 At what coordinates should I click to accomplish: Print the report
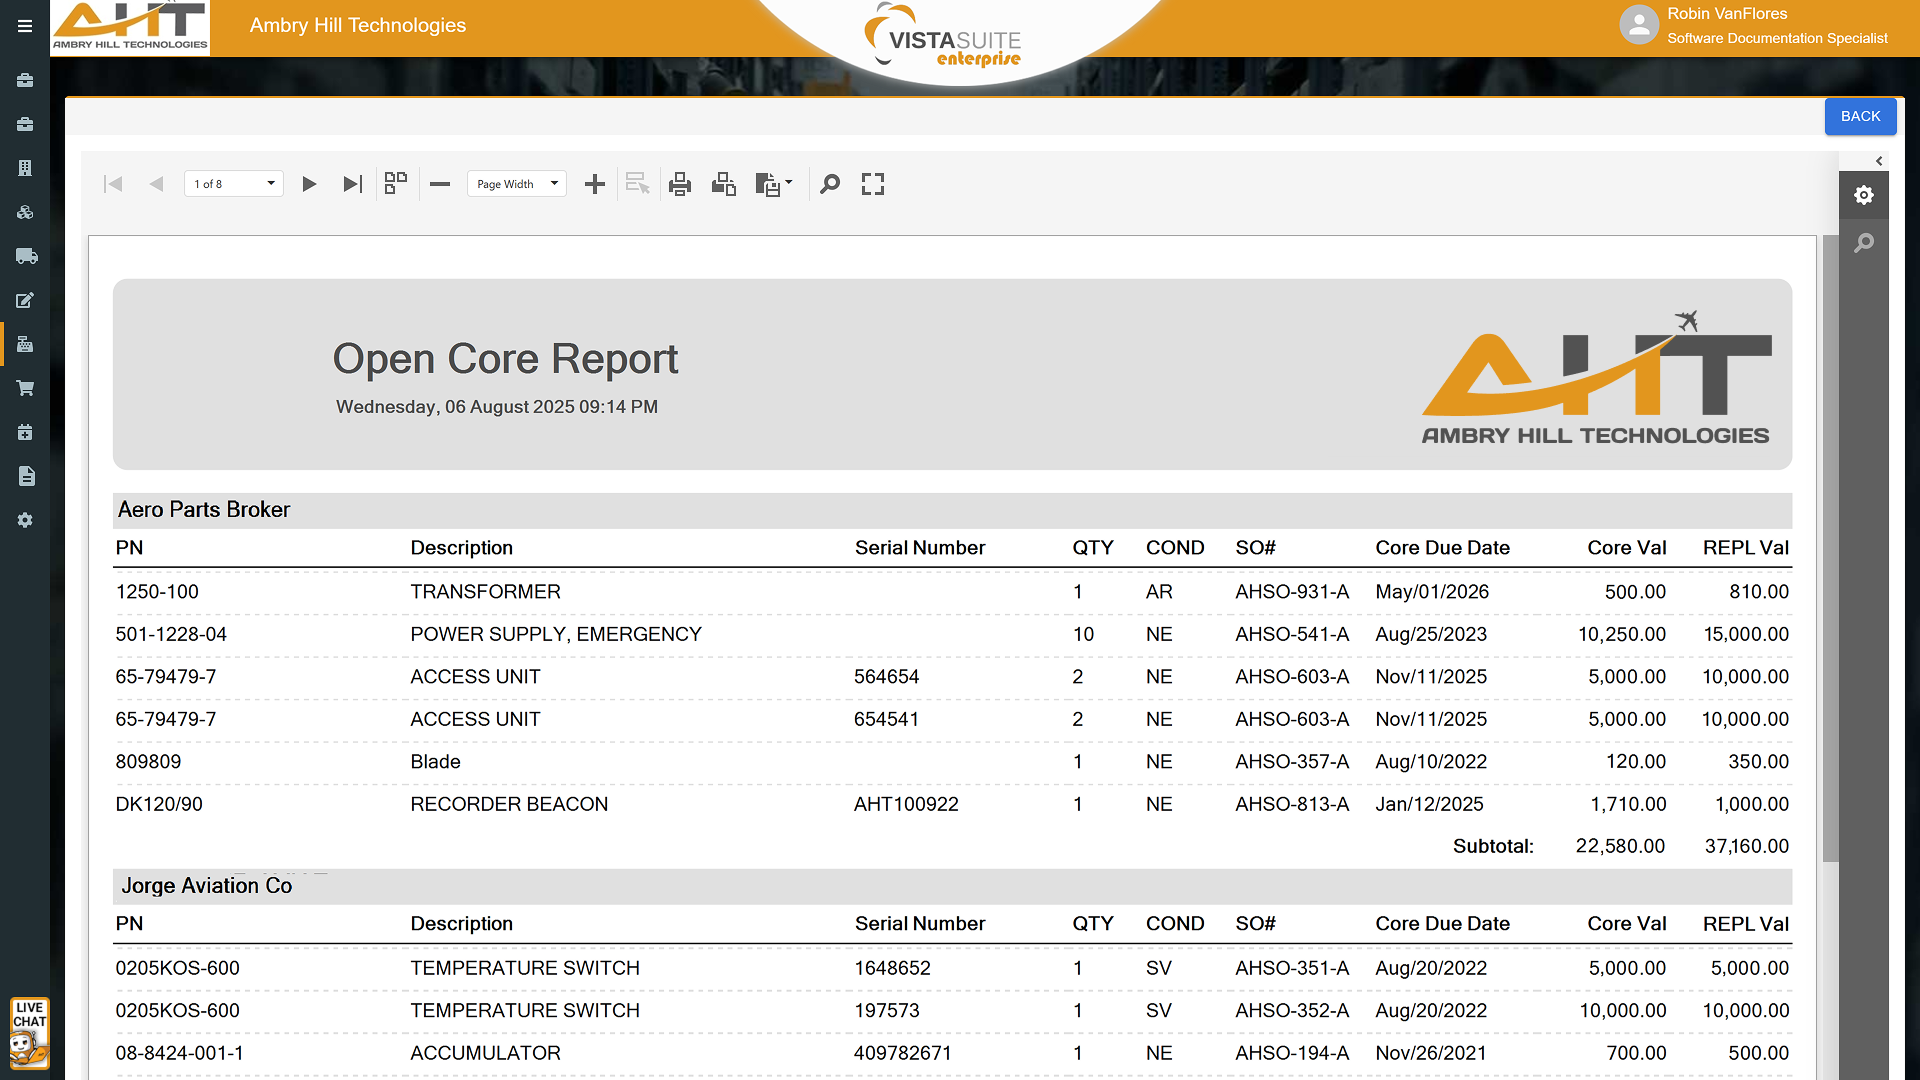point(680,184)
